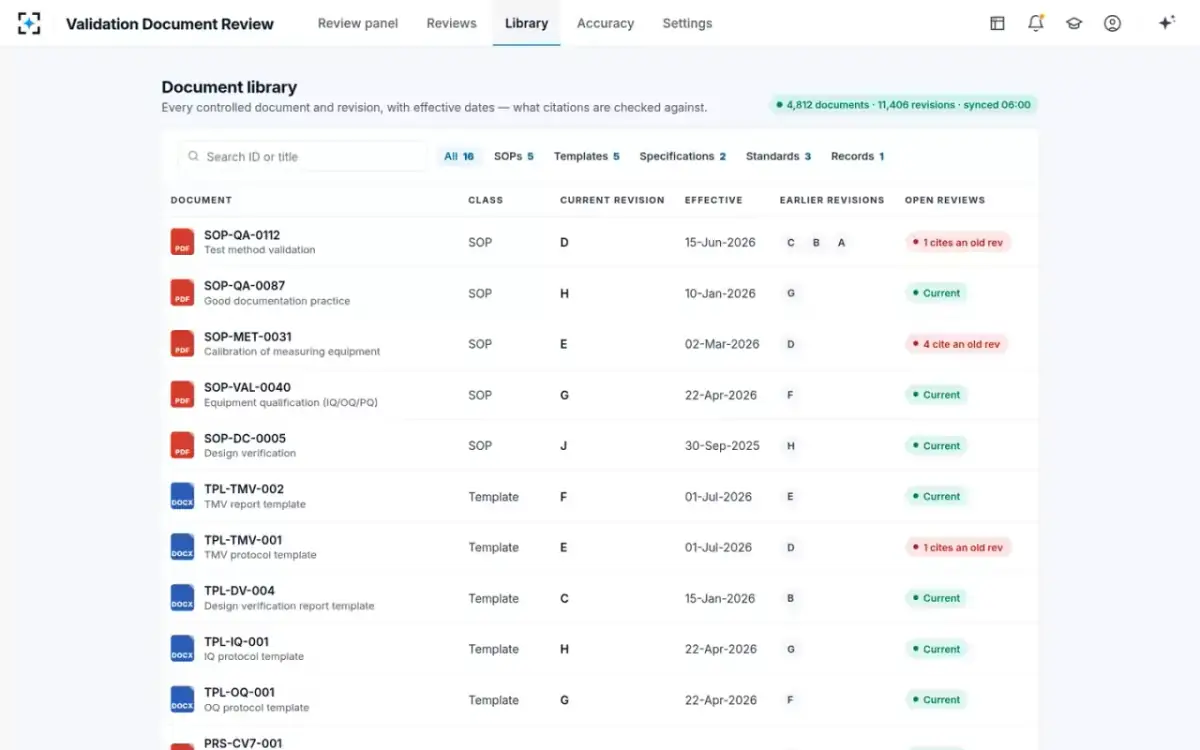The width and height of the screenshot is (1200, 750).
Task: Open document SOP-MET-0031
Action: coord(248,337)
